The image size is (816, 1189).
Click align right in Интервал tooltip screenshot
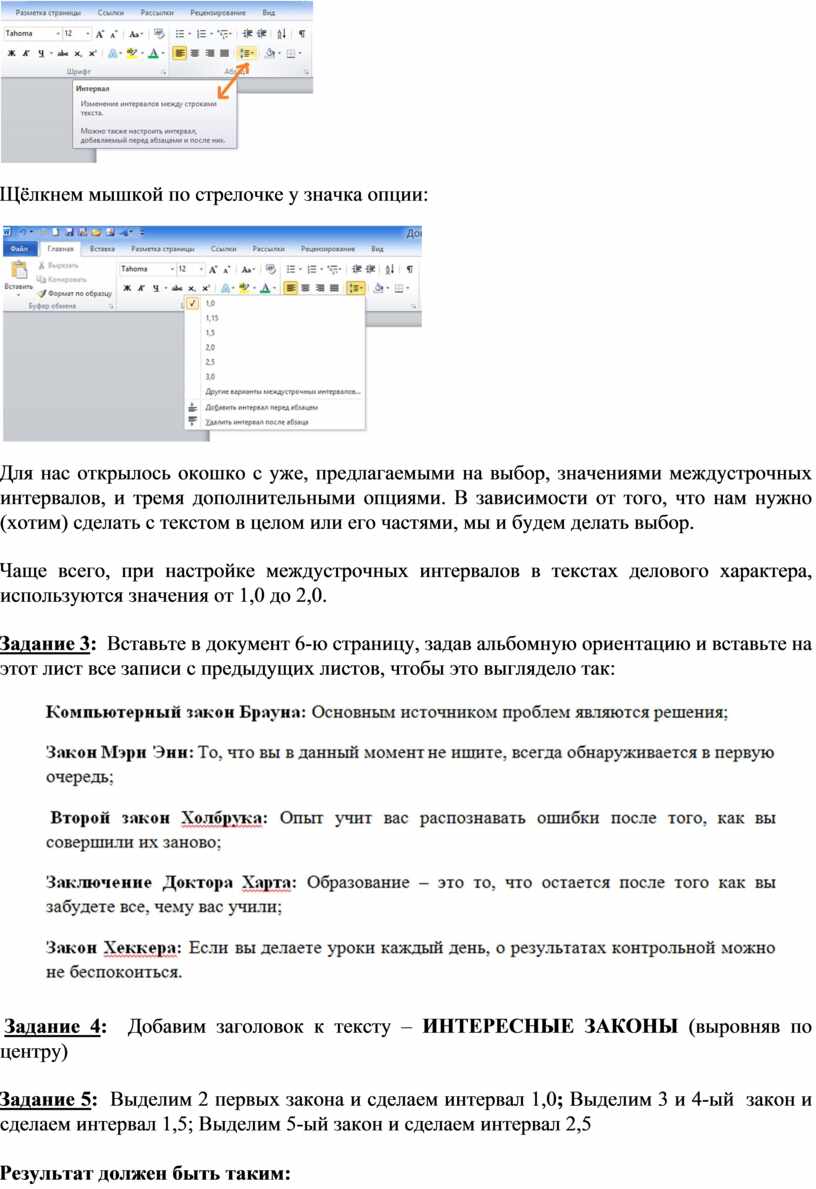tap(209, 53)
